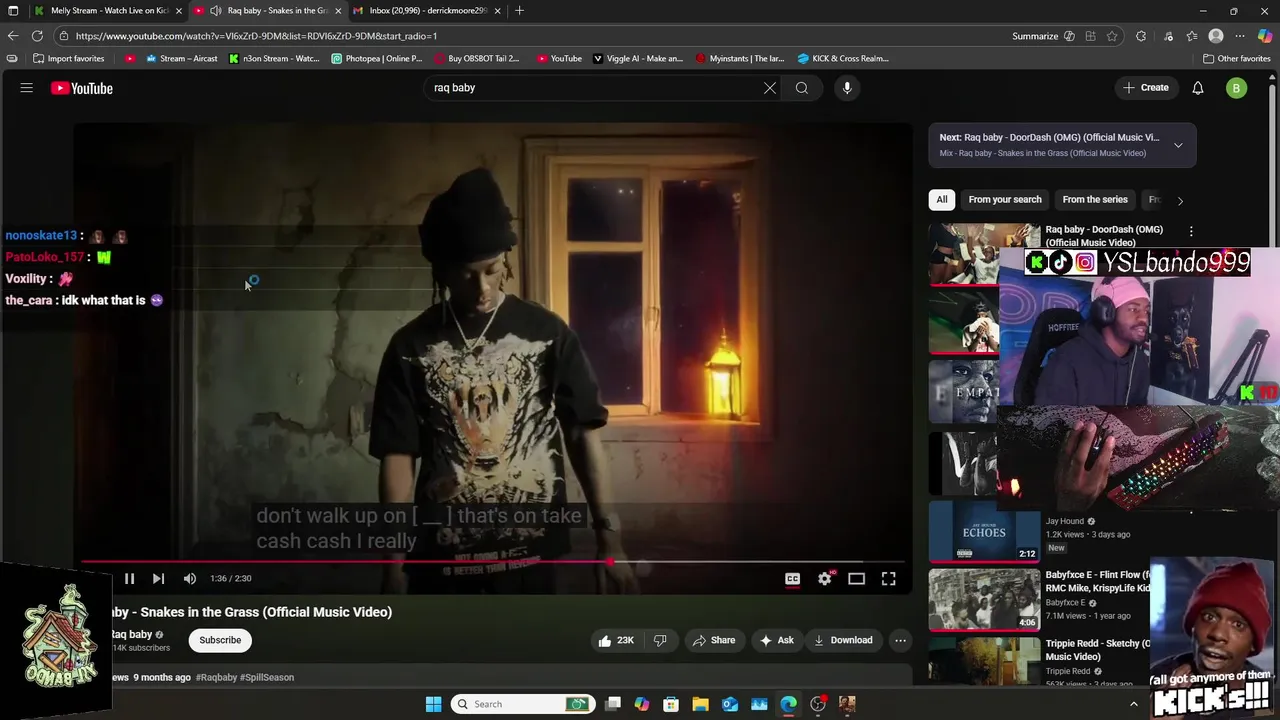Open a new browser tab
This screenshot has width=1280, height=720.
[519, 10]
